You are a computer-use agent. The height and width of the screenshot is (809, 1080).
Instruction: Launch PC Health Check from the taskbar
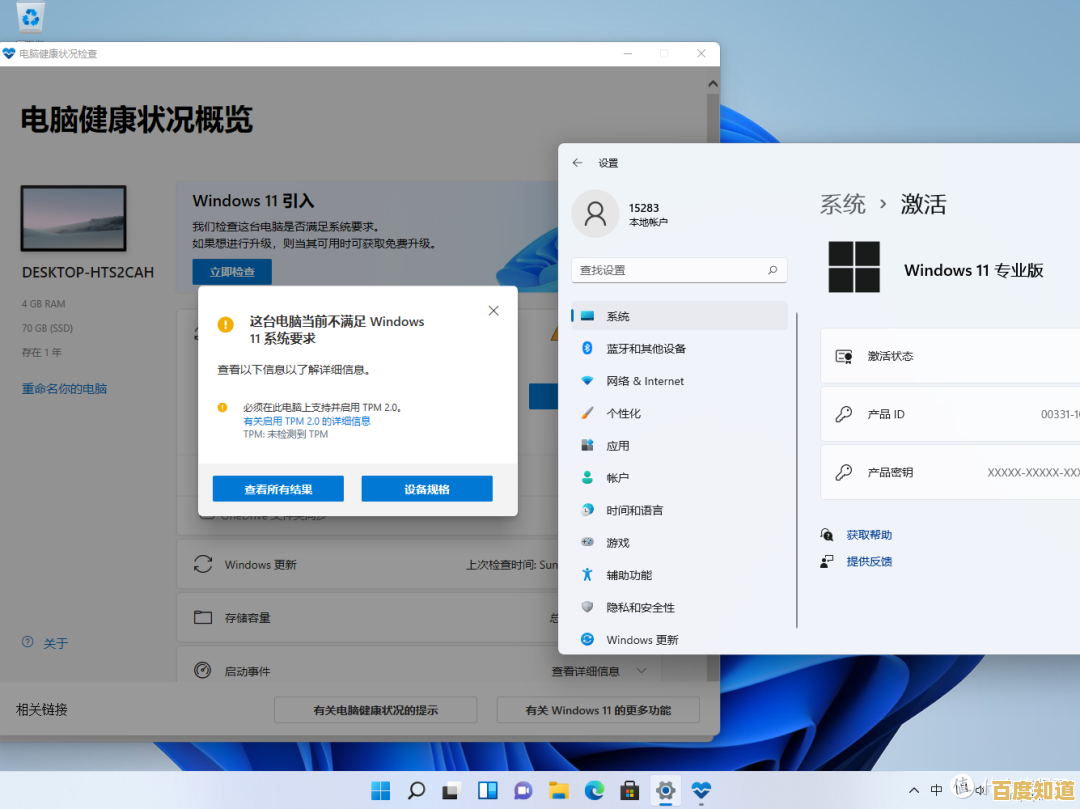tap(702, 789)
